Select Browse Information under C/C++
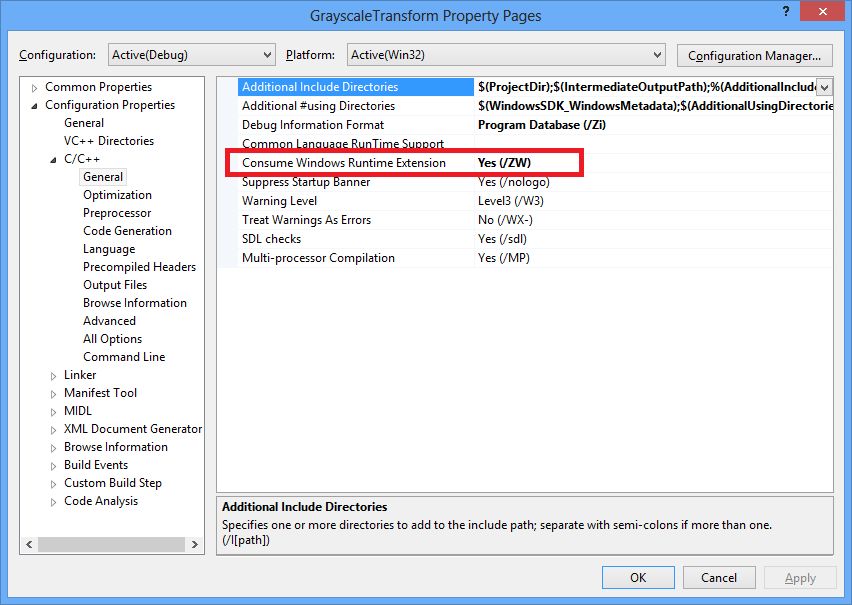This screenshot has height=605, width=852. point(135,302)
